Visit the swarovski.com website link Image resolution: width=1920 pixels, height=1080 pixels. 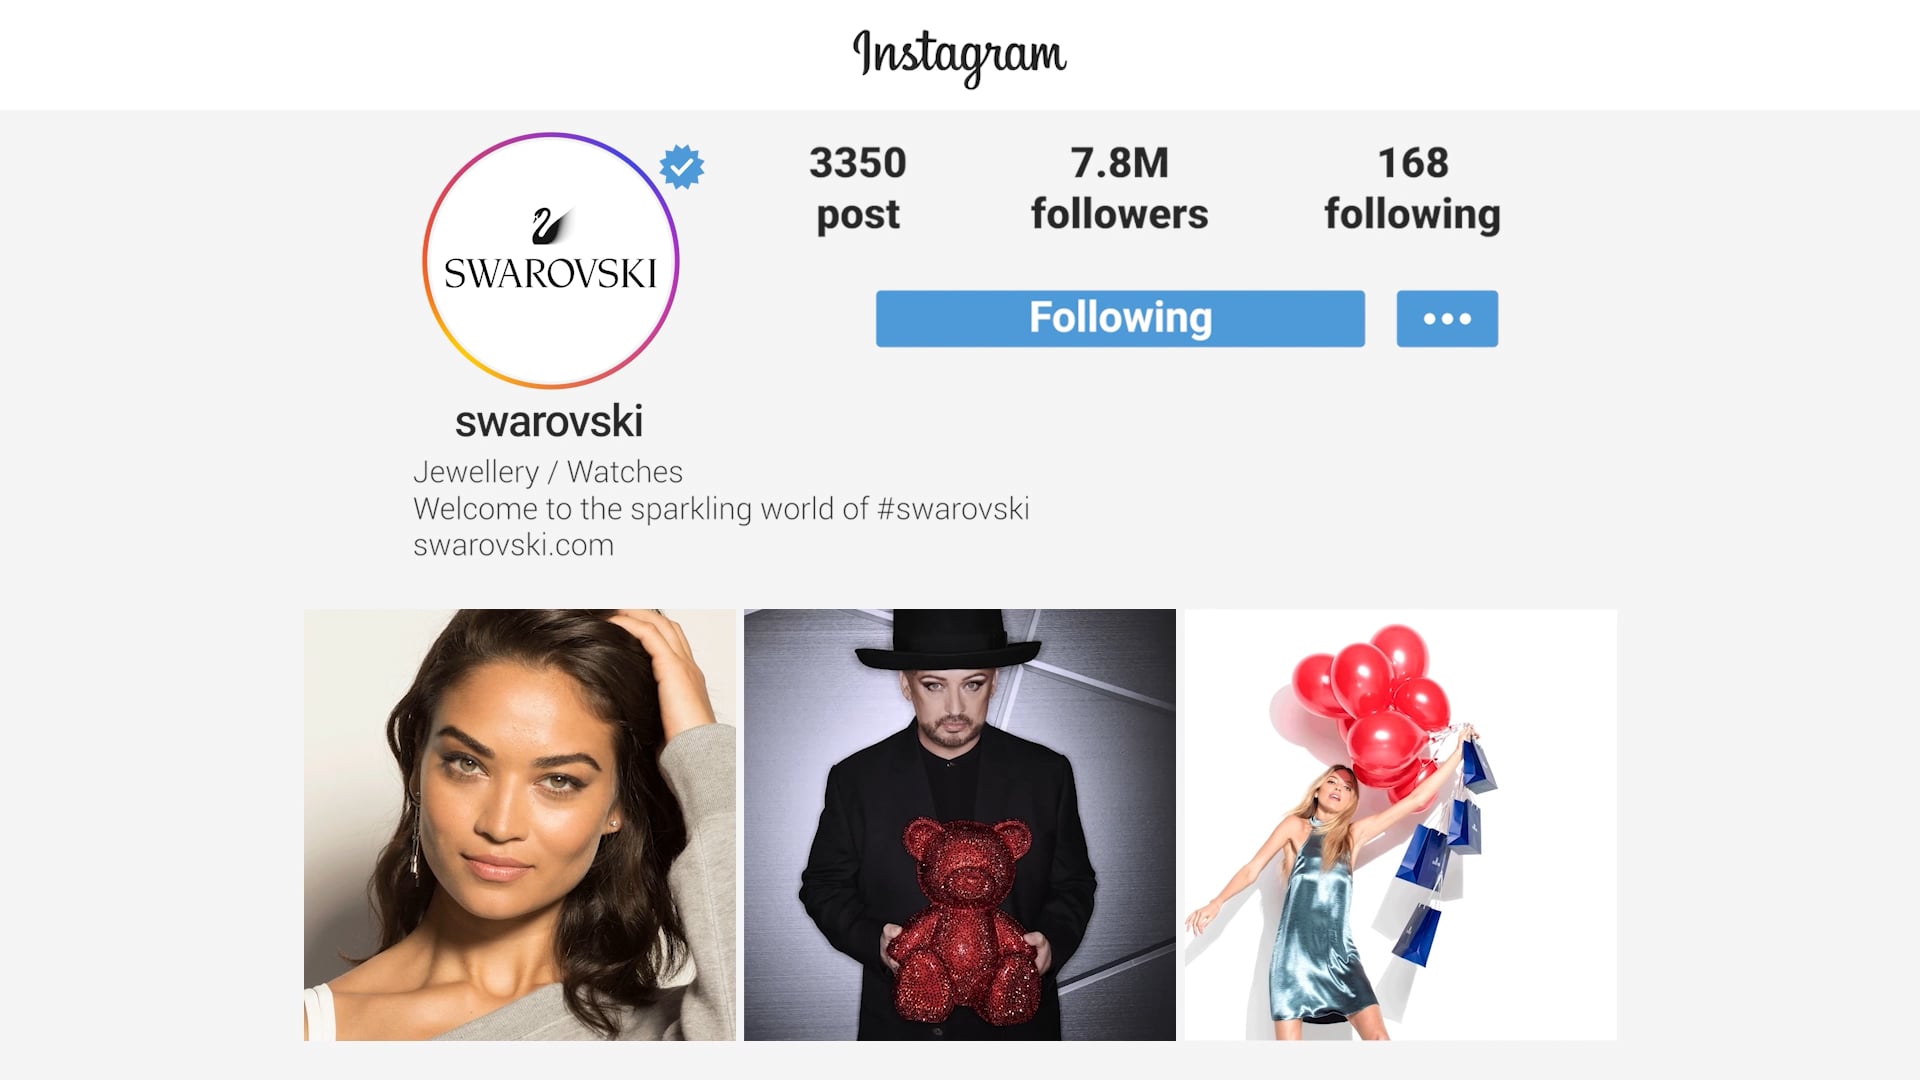click(x=513, y=546)
